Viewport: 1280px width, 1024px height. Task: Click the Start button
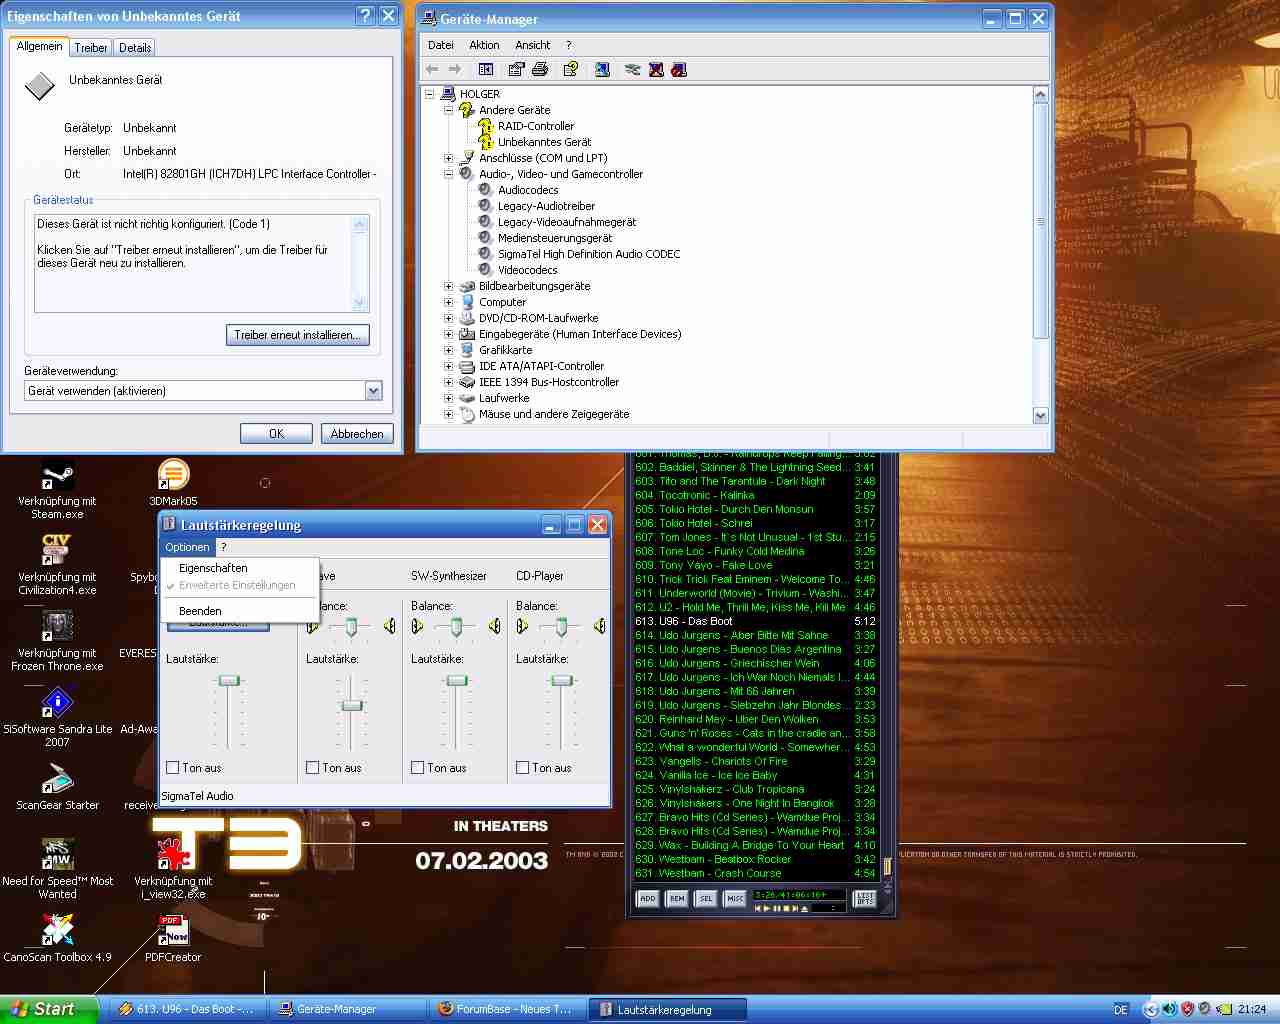click(49, 1009)
